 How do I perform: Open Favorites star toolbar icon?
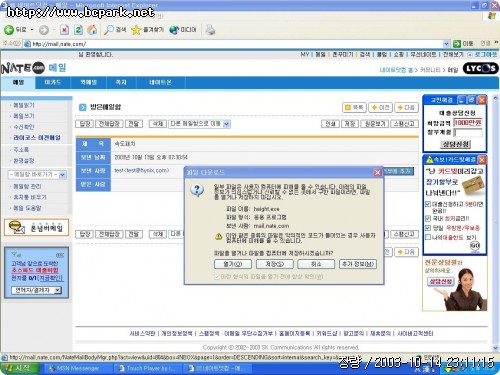point(136,30)
